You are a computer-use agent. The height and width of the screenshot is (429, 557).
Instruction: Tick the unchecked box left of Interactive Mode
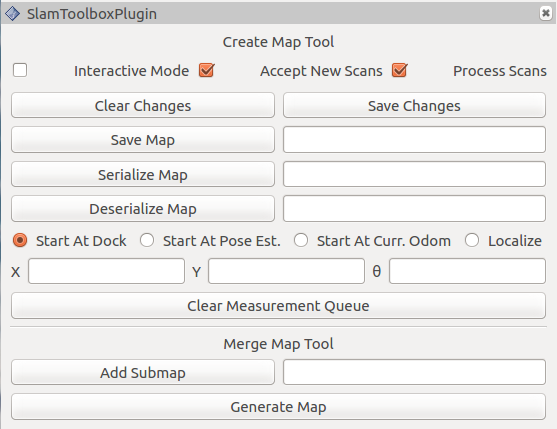[20, 70]
